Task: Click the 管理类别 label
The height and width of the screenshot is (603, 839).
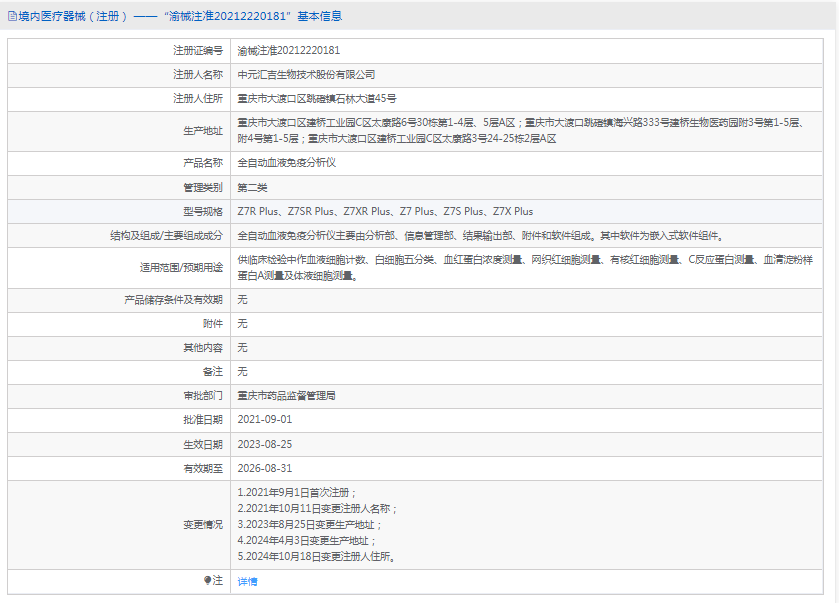Action: pyautogui.click(x=203, y=188)
